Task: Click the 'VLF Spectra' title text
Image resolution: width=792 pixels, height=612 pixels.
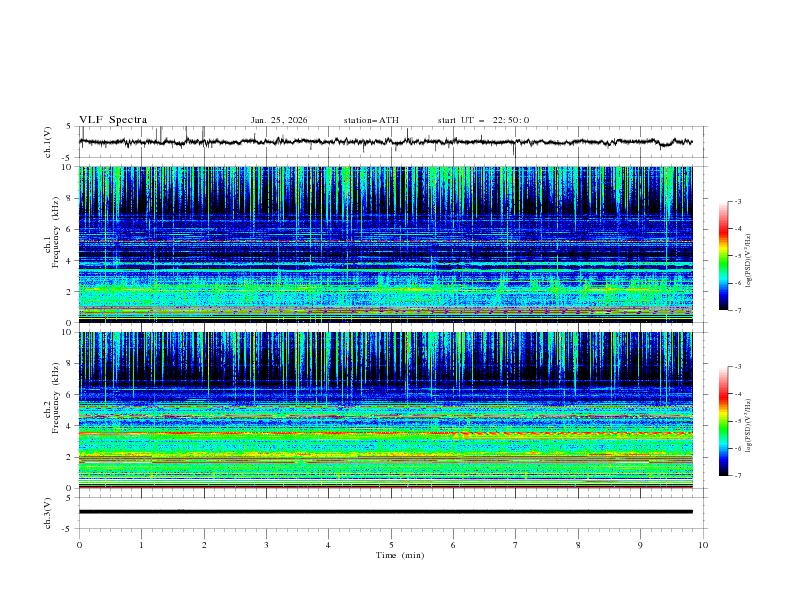Action: [113, 120]
